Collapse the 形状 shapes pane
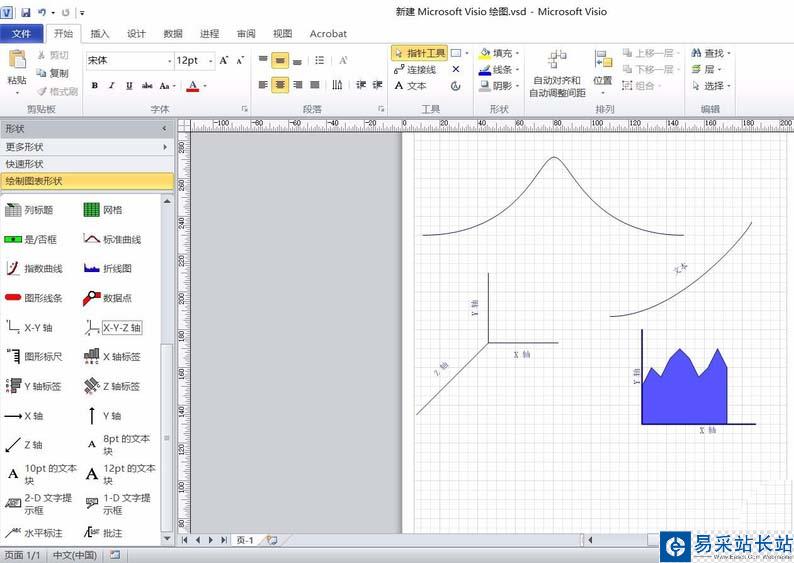Viewport: 794px width, 563px height. coord(164,129)
